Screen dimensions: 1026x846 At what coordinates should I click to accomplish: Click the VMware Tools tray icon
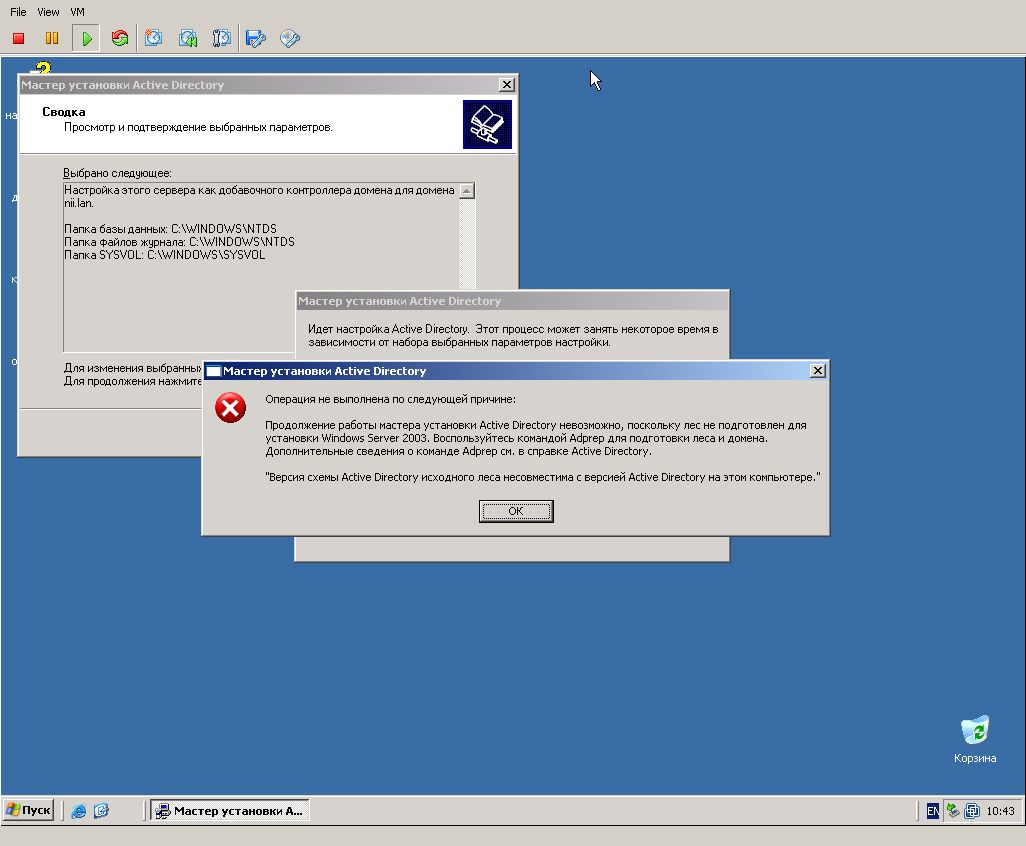coord(972,811)
